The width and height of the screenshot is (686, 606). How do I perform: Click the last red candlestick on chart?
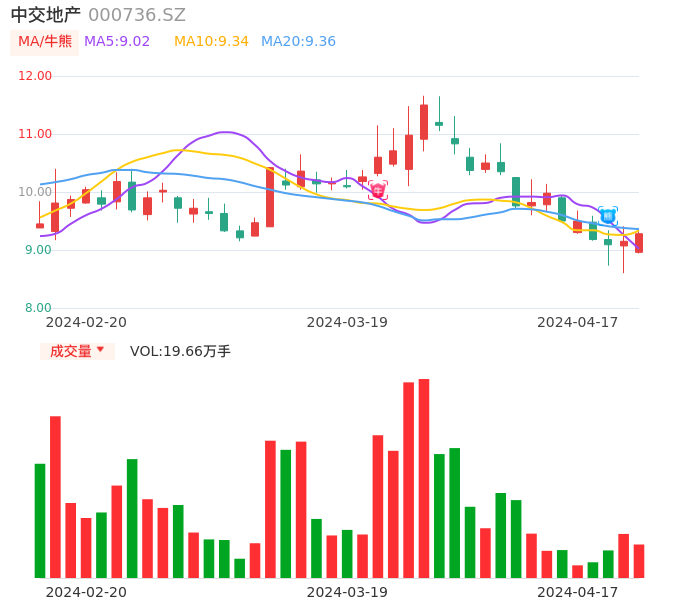(x=639, y=243)
